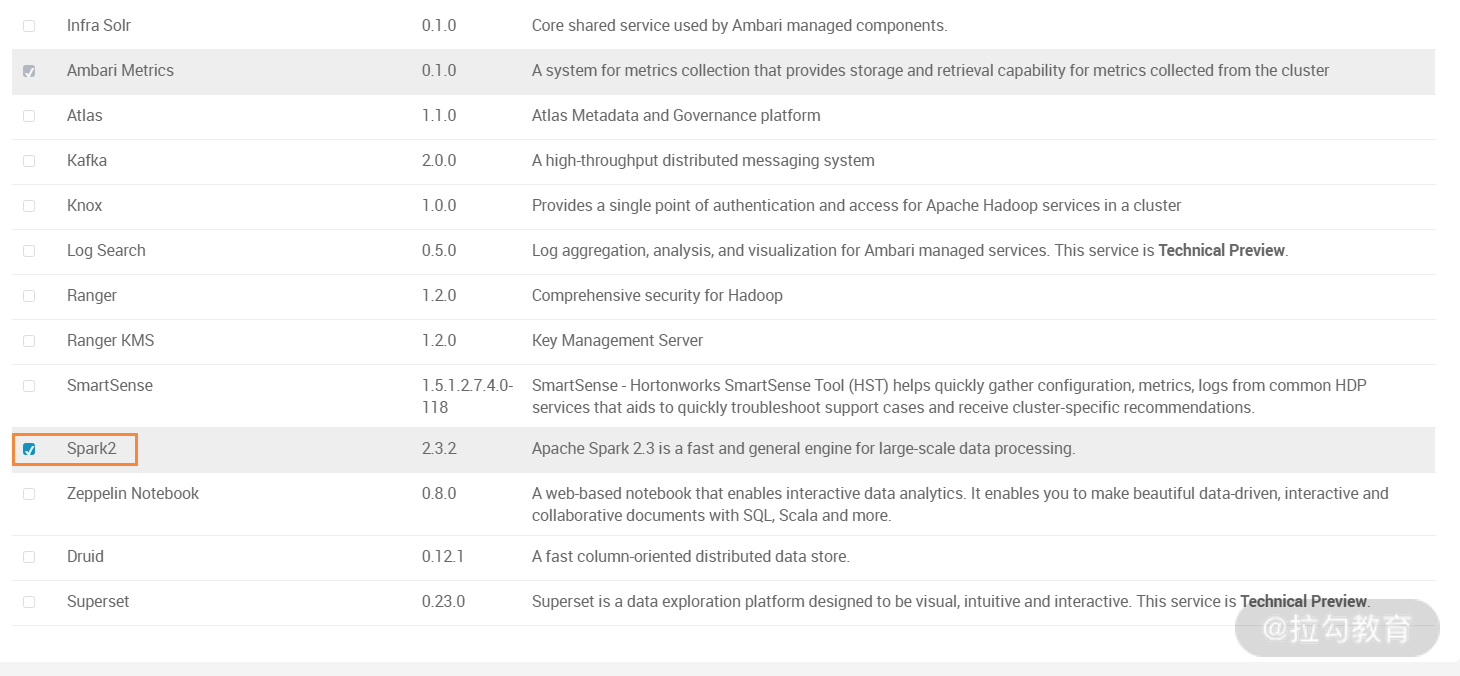
Task: Click the SmartSense version number
Action: tap(467, 396)
